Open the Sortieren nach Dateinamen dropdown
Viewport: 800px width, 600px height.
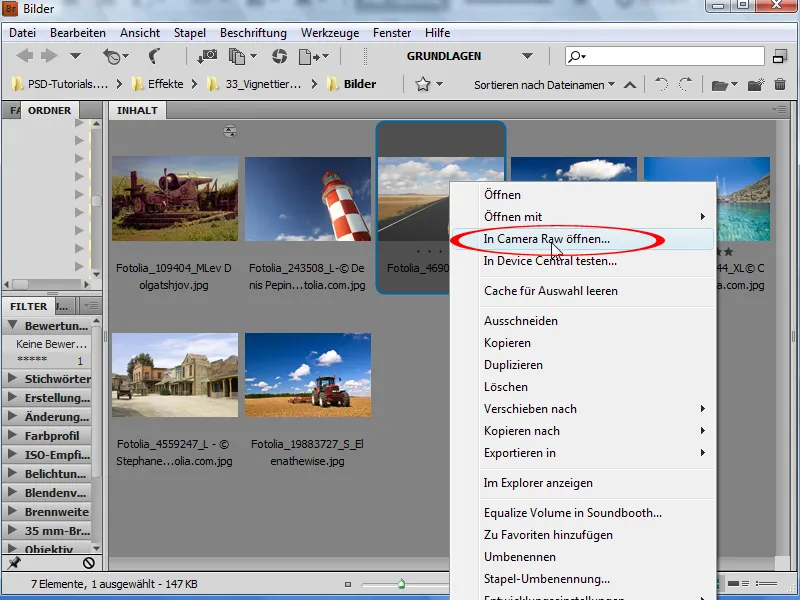click(544, 85)
